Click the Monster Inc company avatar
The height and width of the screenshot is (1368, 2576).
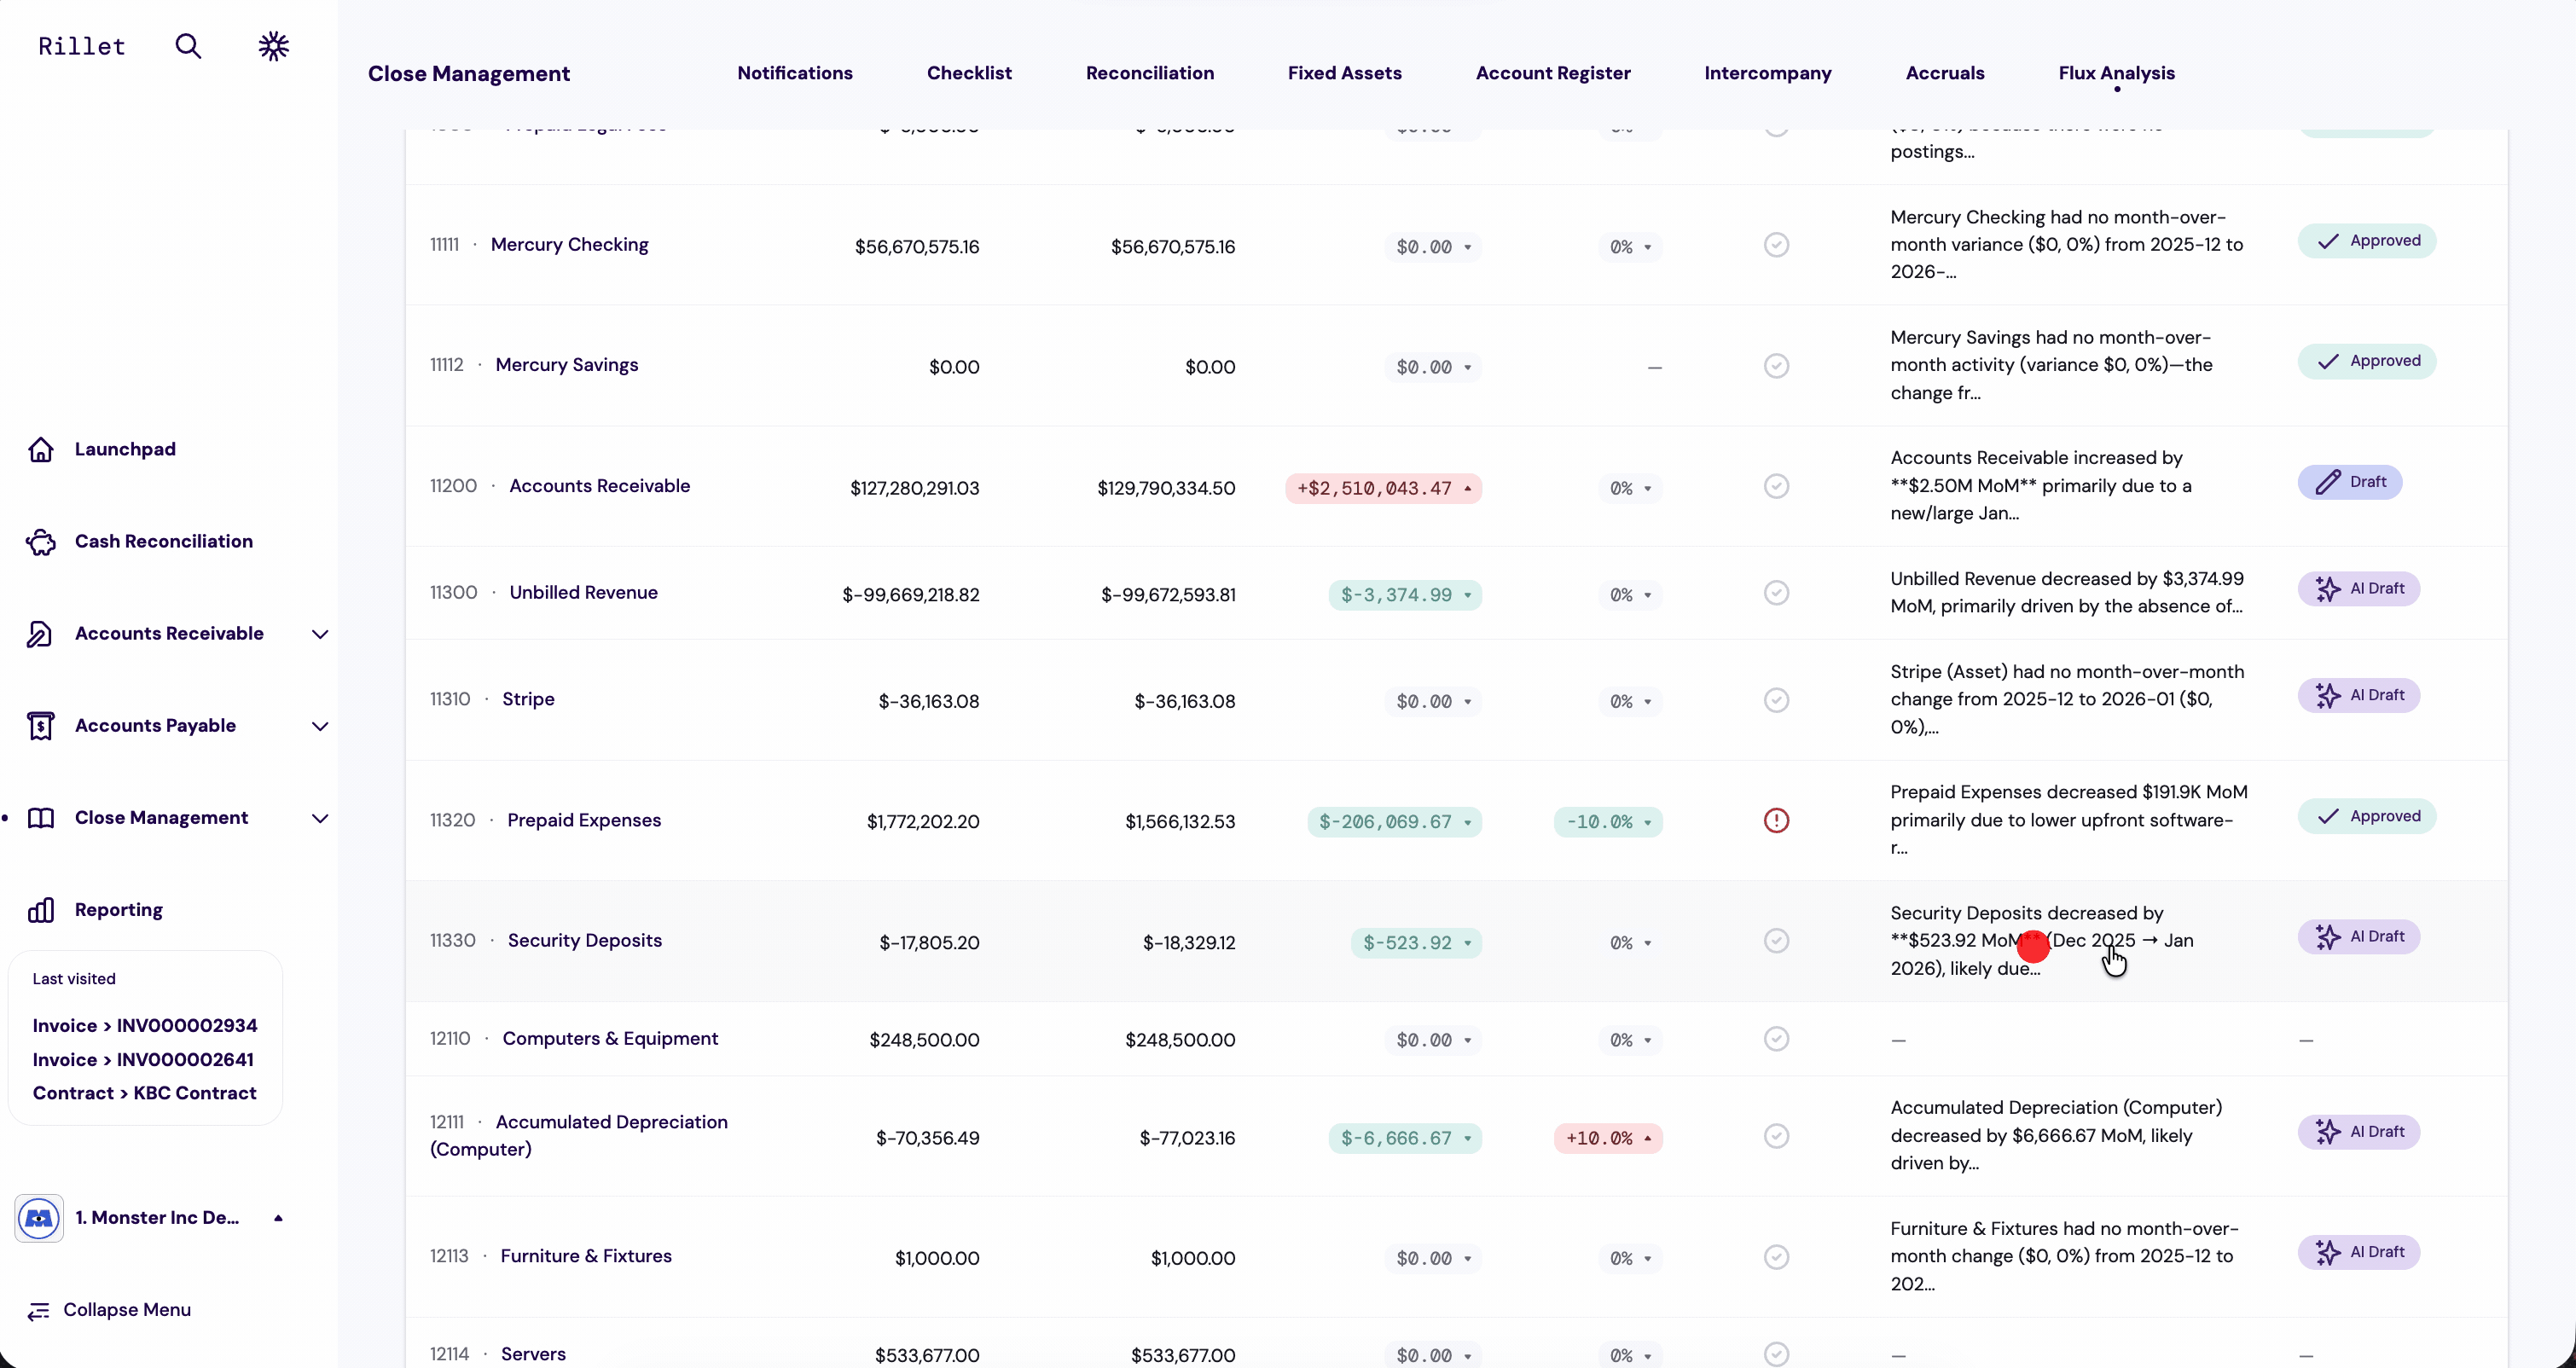coord(39,1218)
